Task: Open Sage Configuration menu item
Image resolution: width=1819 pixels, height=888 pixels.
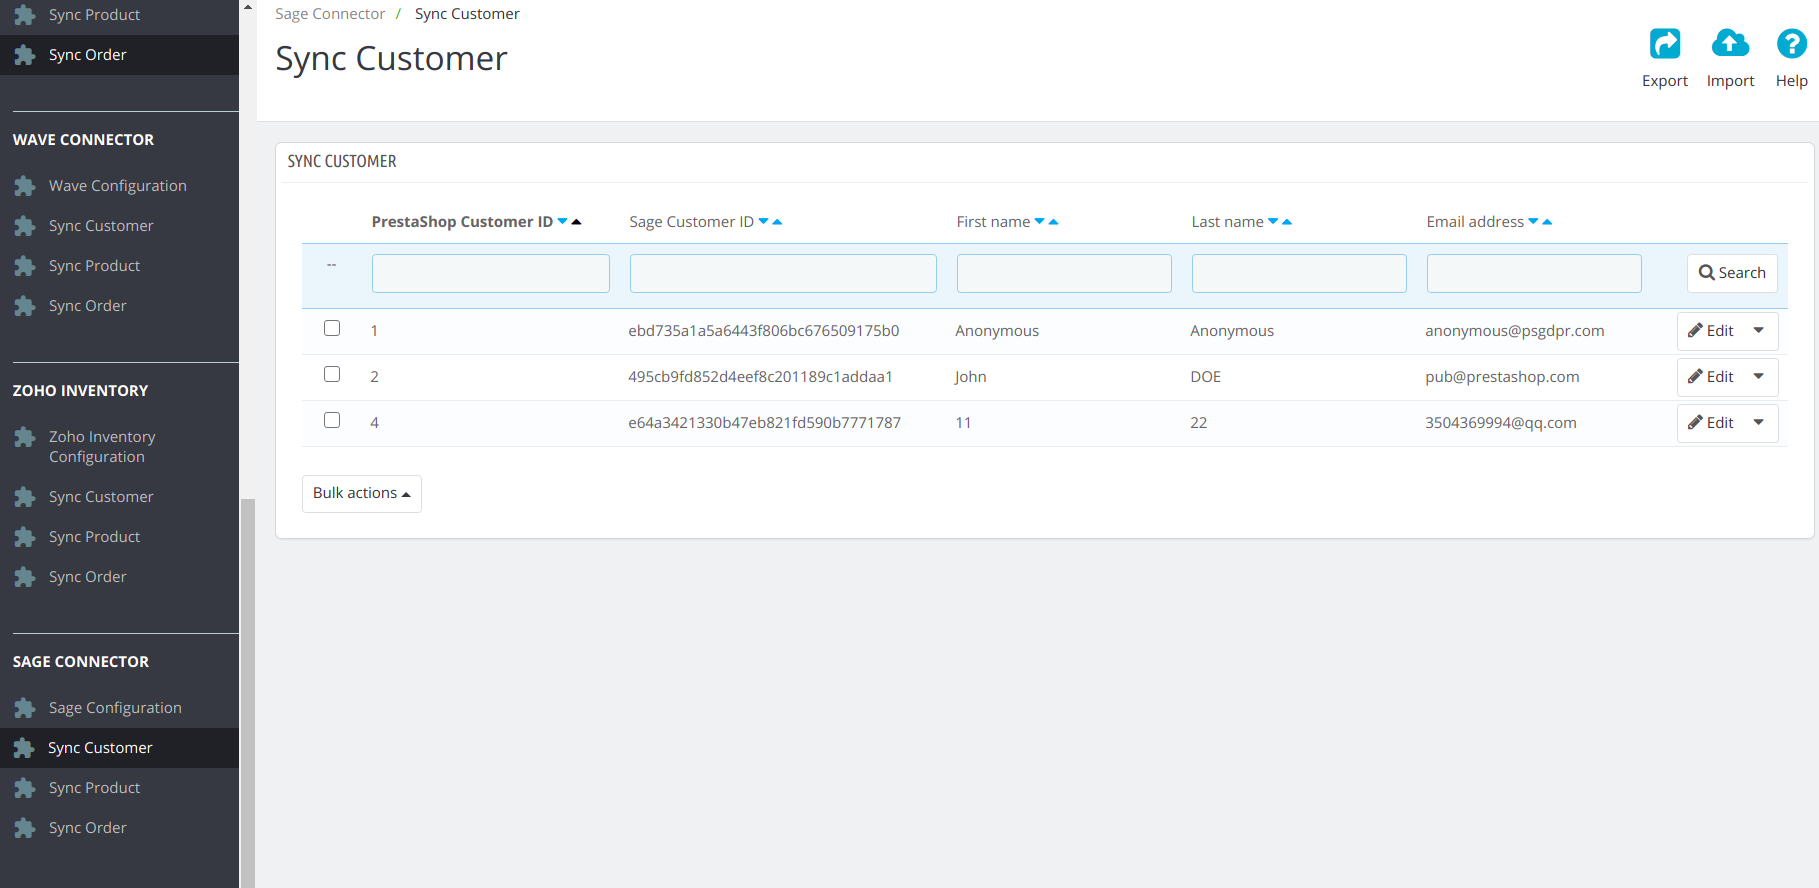Action: coord(115,708)
